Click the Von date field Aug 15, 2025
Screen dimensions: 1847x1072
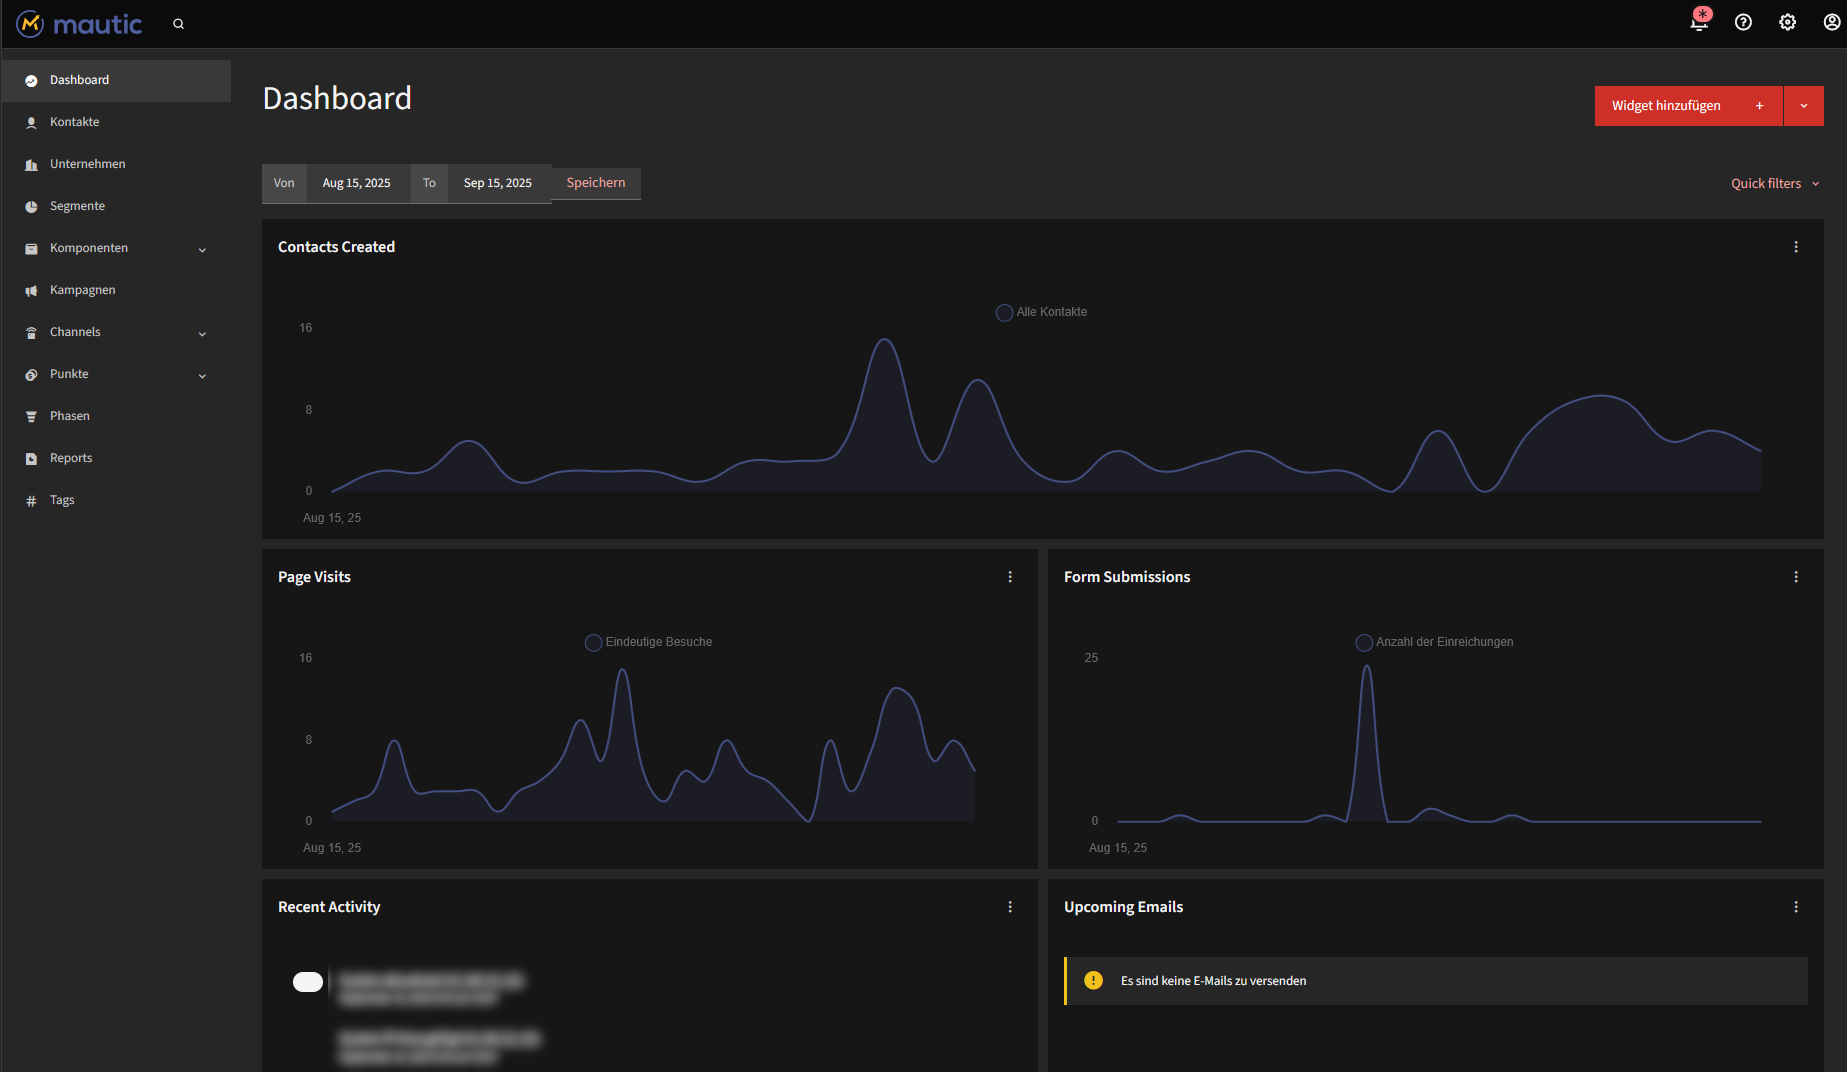point(356,183)
